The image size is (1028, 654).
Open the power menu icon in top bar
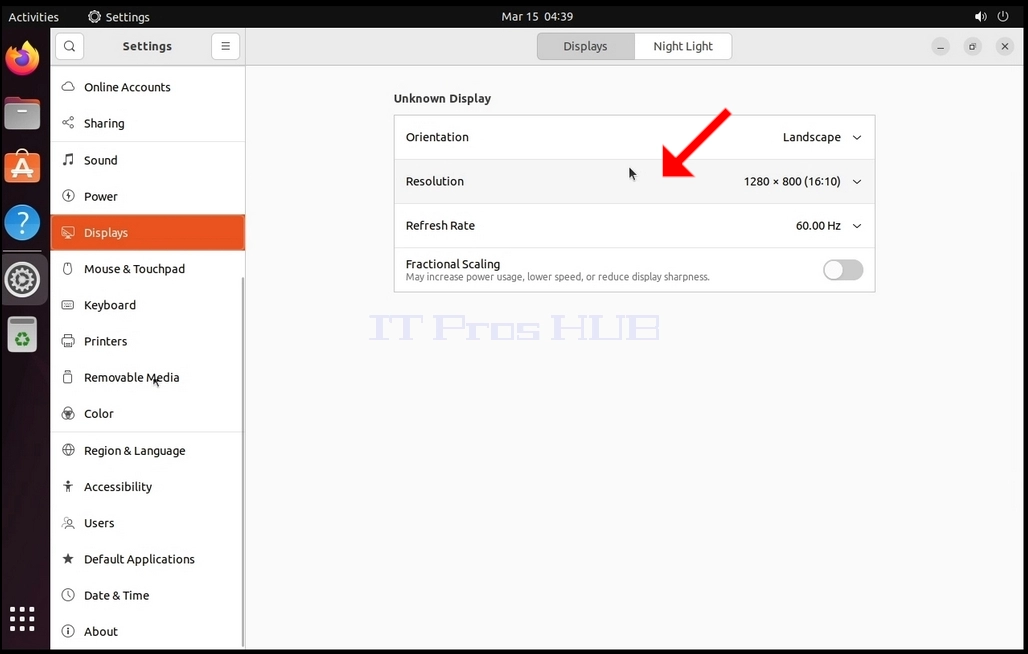click(x=1003, y=16)
